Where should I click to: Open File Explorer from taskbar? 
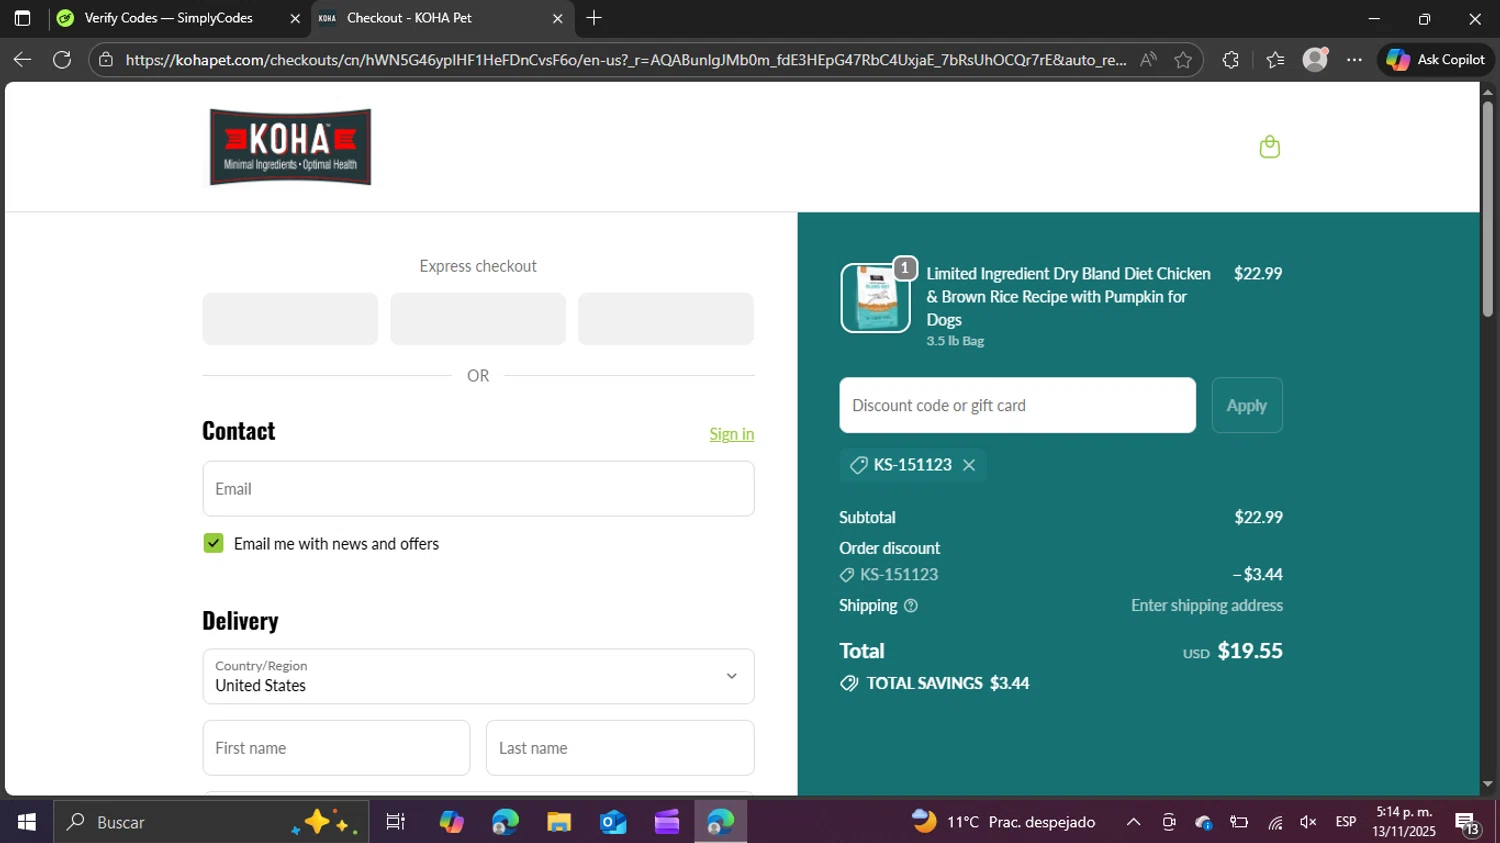559,822
